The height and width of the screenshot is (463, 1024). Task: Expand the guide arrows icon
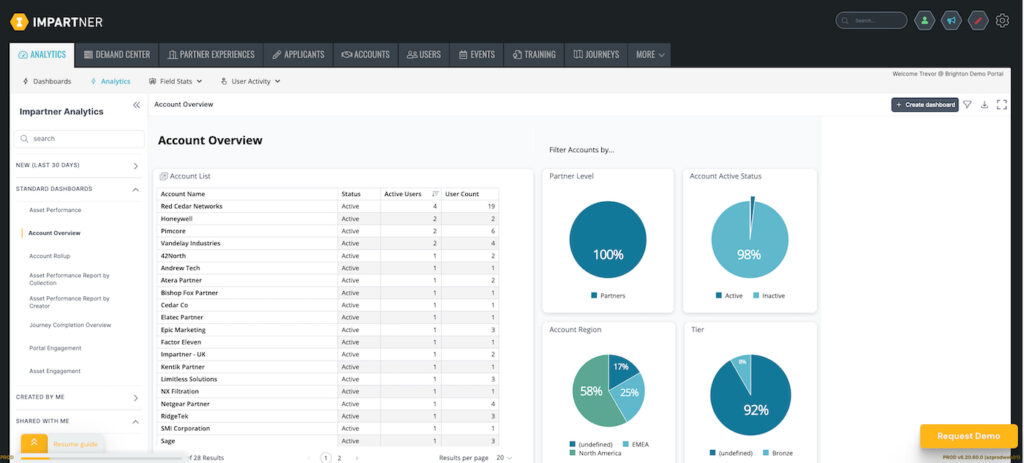coord(34,443)
